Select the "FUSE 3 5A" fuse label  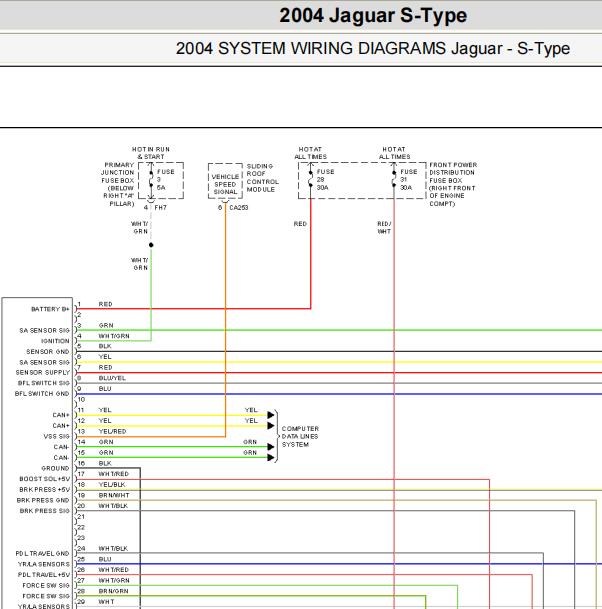[165, 179]
